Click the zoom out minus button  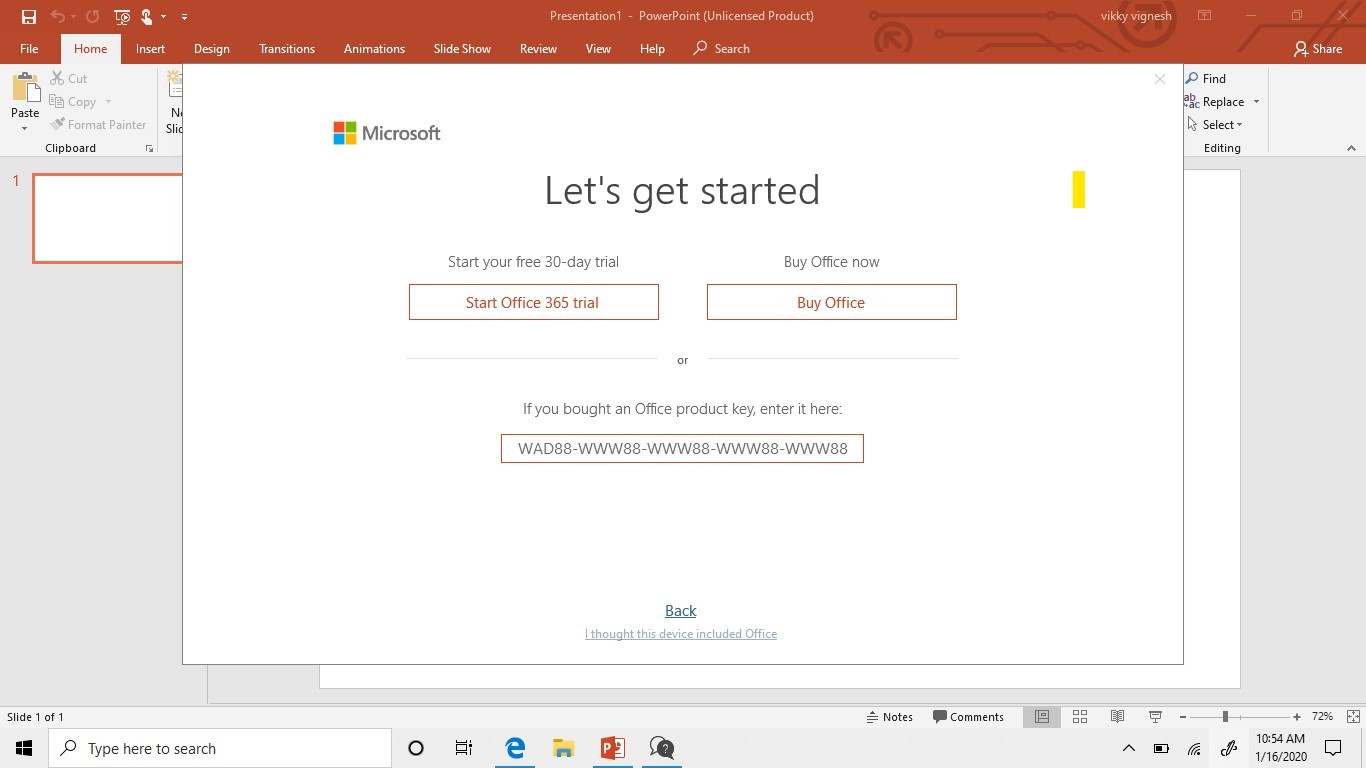point(1183,717)
